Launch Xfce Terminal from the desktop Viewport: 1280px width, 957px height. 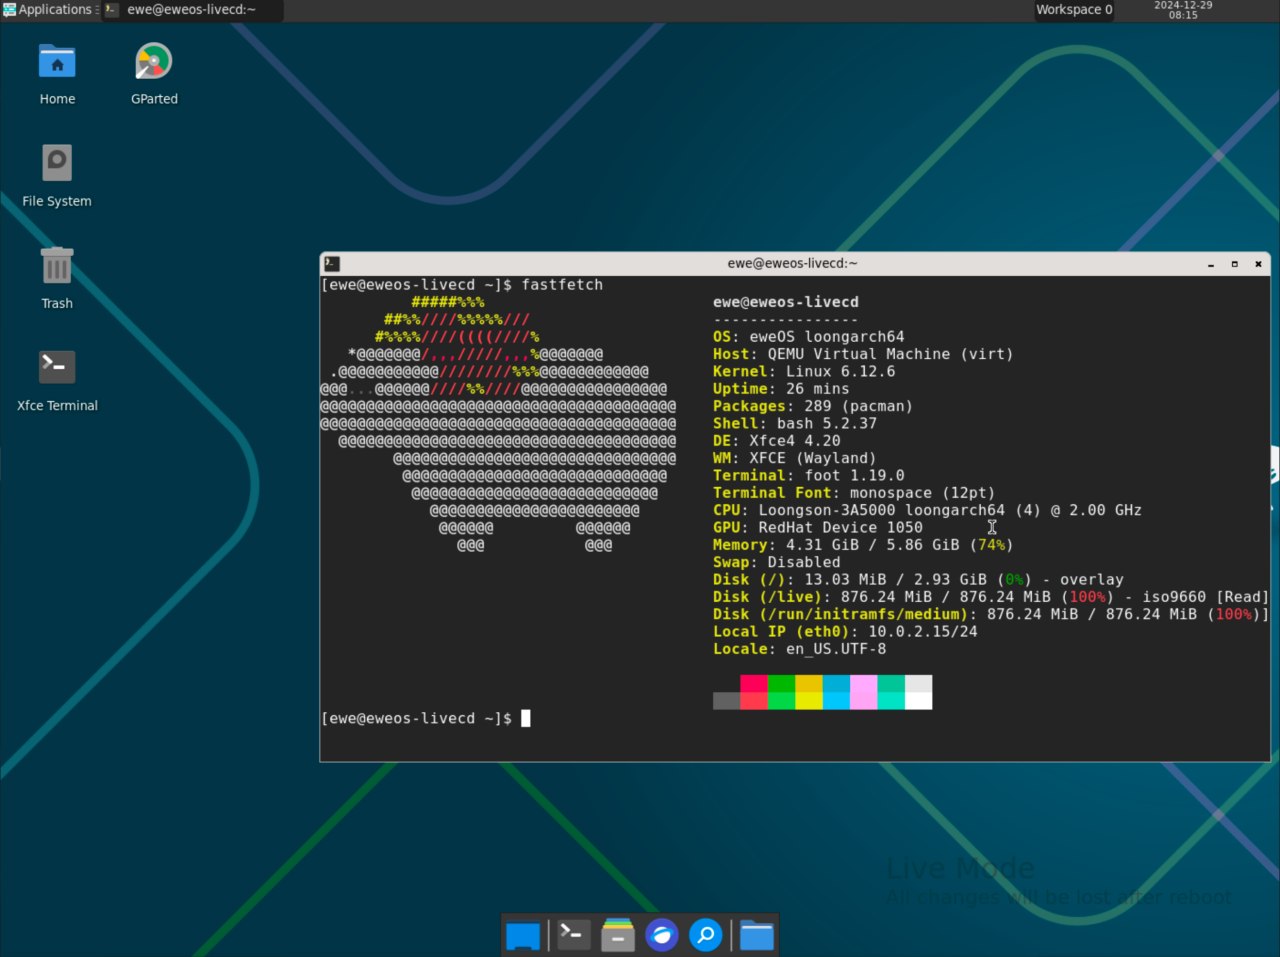(x=56, y=366)
